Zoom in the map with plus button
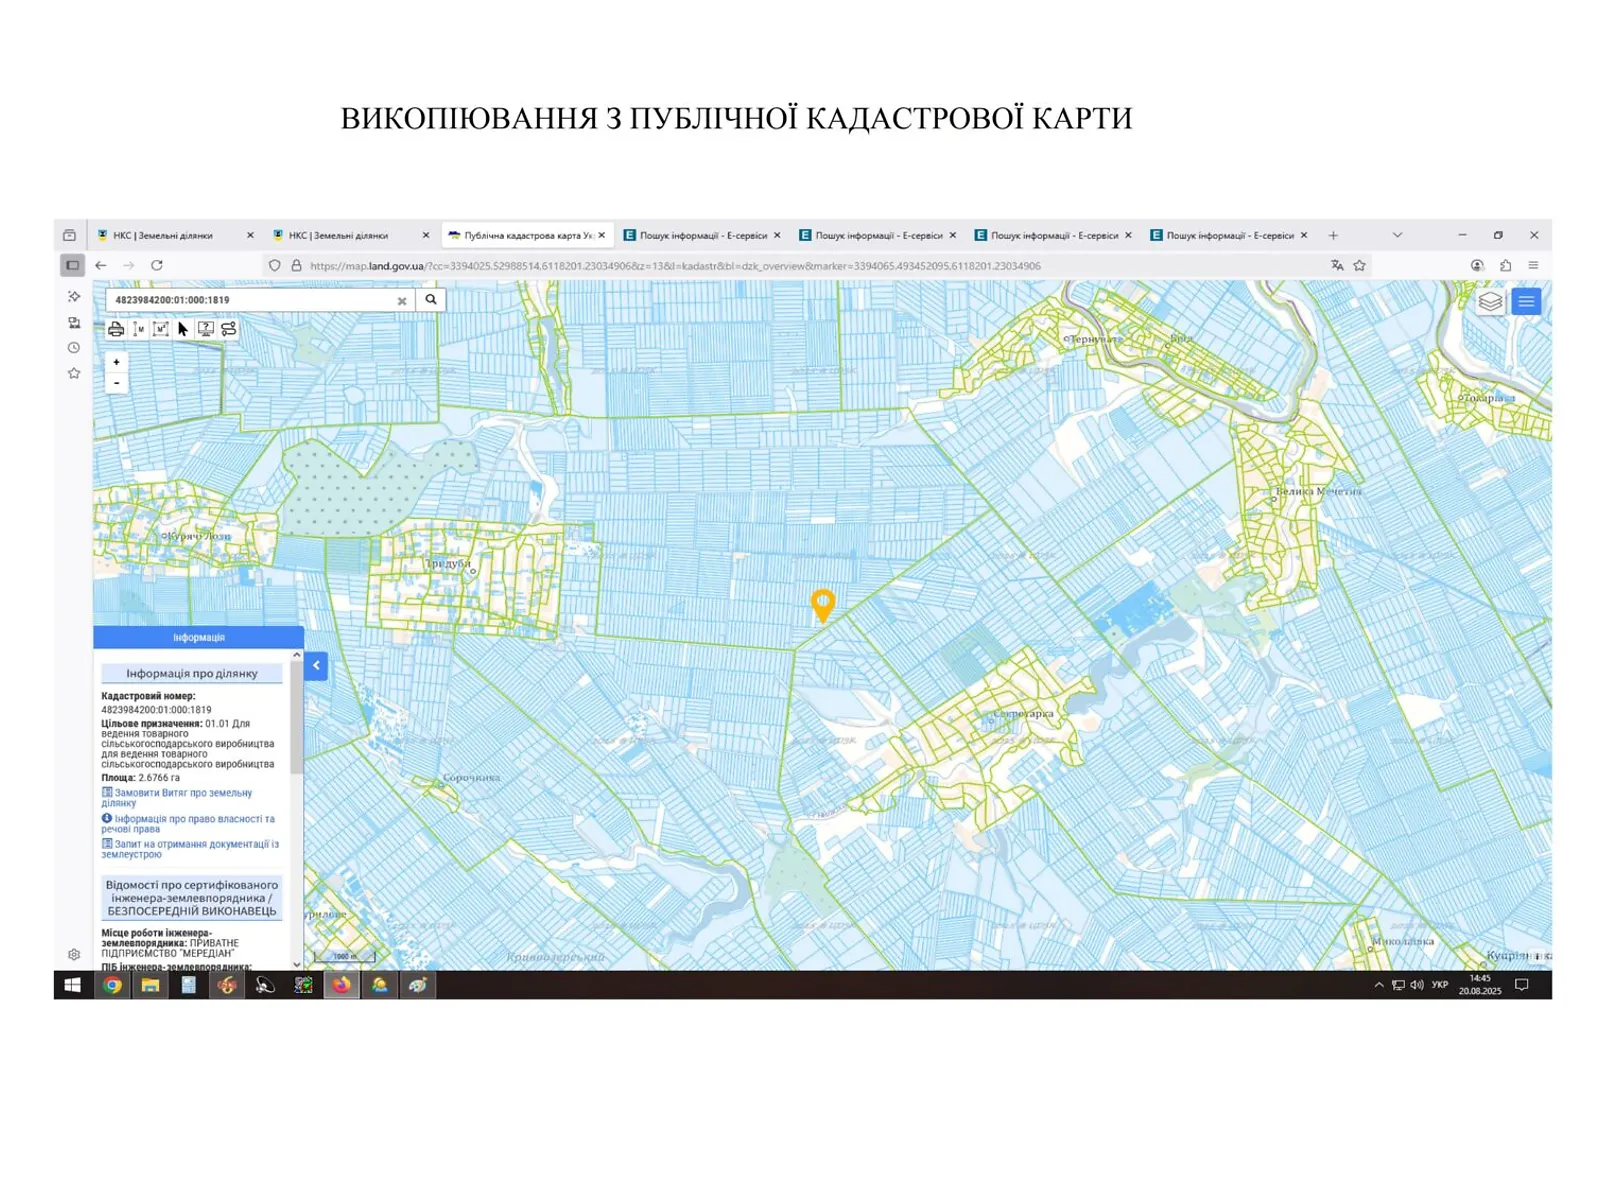This screenshot has height=1200, width=1600. (117, 362)
